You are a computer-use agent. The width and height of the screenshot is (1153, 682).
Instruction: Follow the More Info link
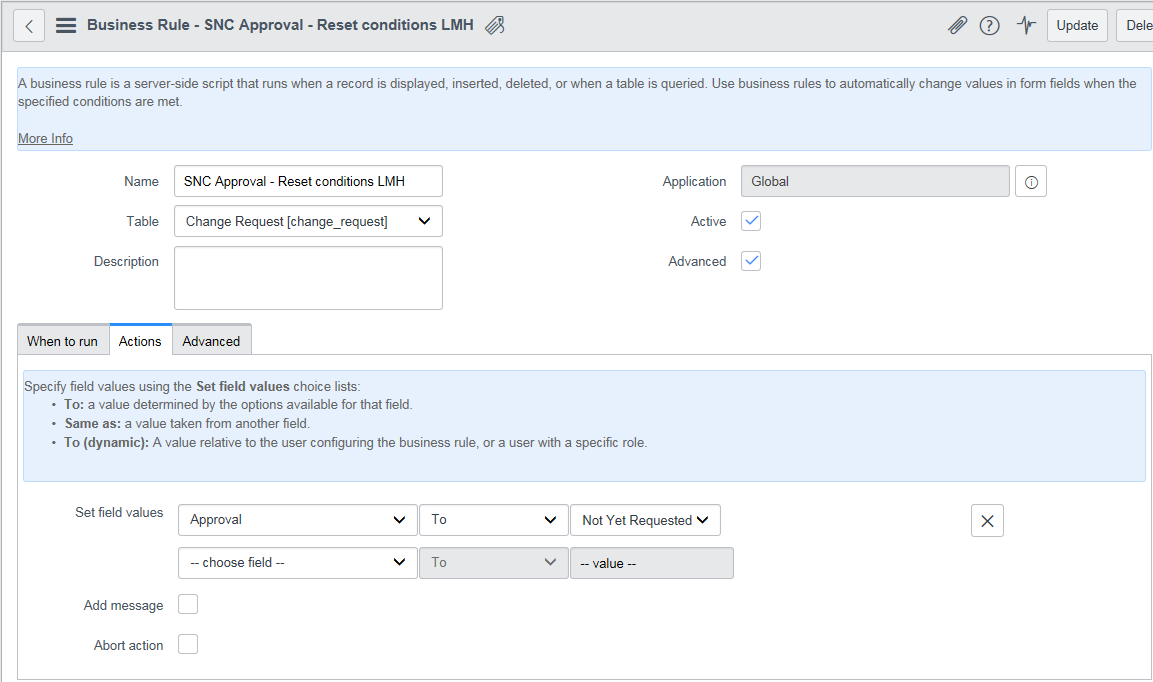[45, 138]
